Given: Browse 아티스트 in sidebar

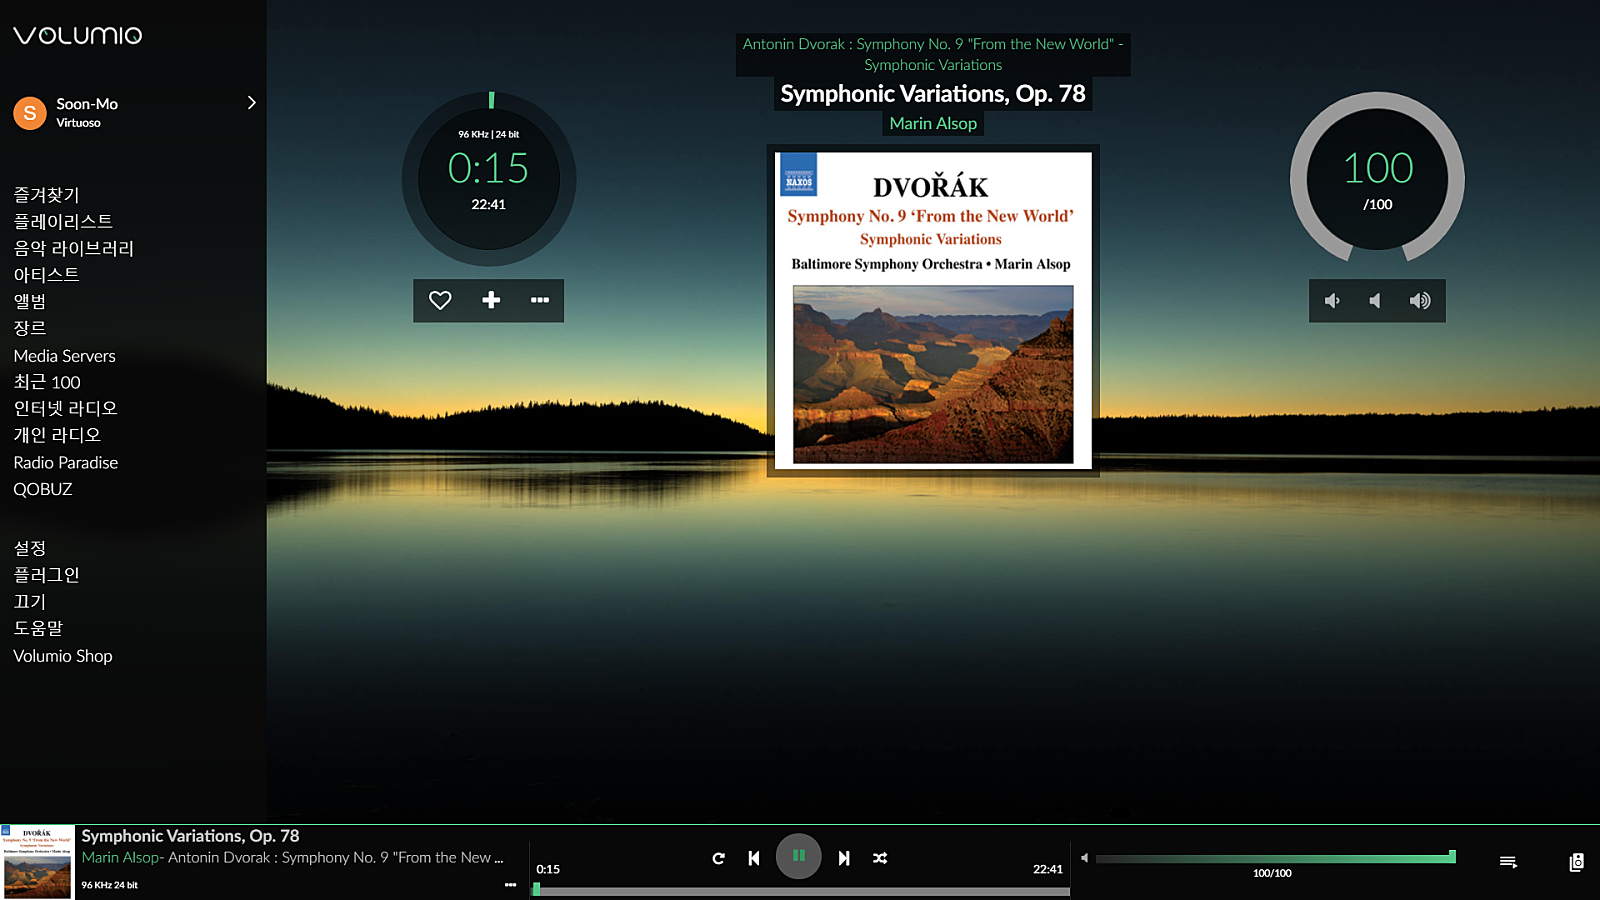Looking at the screenshot, I should tap(46, 275).
